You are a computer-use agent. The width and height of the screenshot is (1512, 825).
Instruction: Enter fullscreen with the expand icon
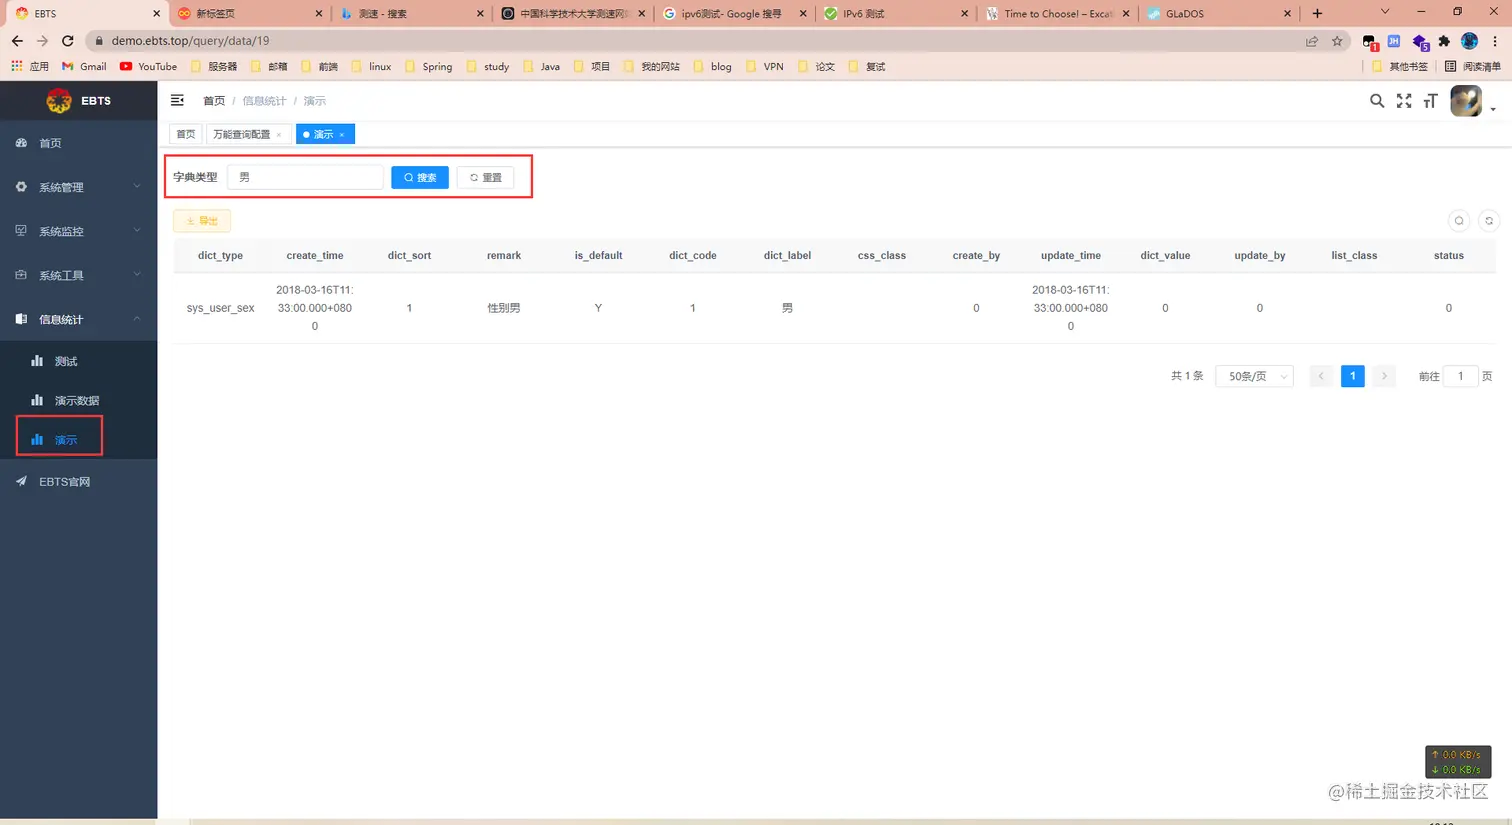point(1404,101)
